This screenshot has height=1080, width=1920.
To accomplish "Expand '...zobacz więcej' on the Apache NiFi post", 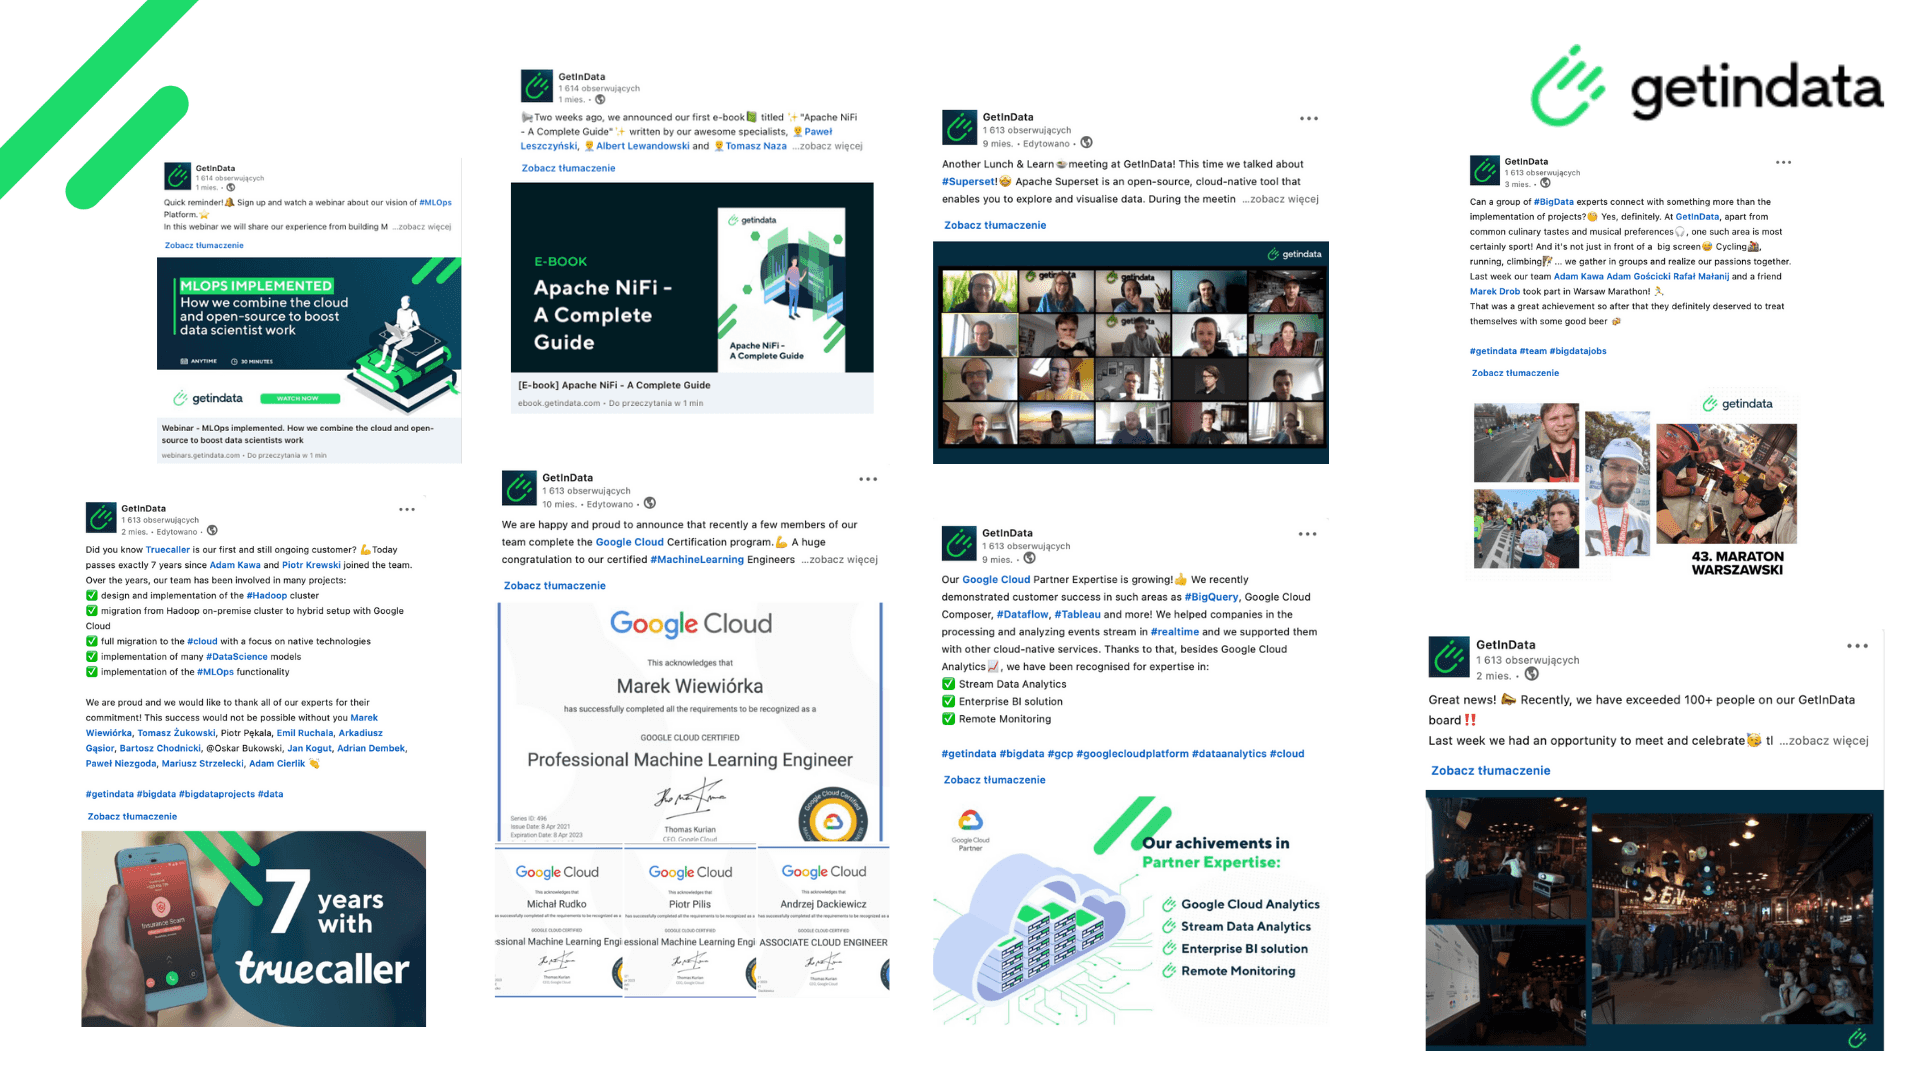I will tap(827, 146).
